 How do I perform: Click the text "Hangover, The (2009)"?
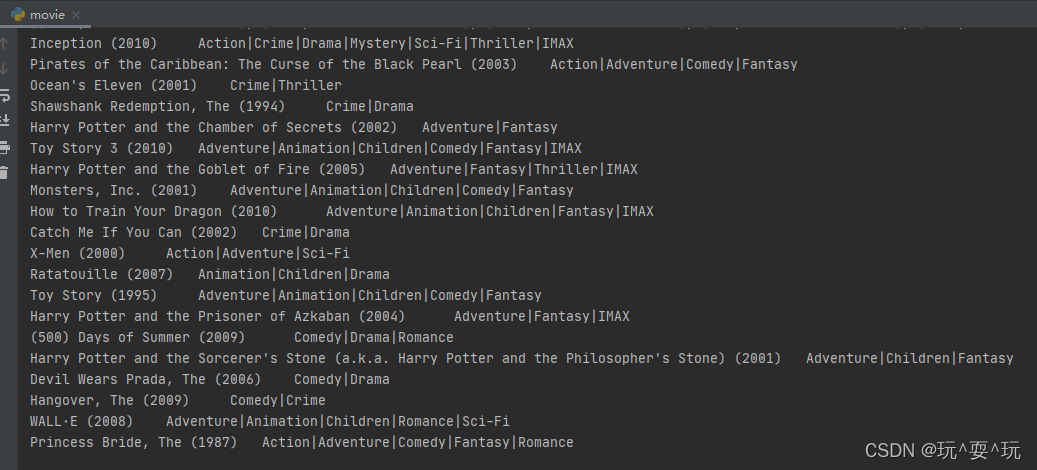[110, 401]
